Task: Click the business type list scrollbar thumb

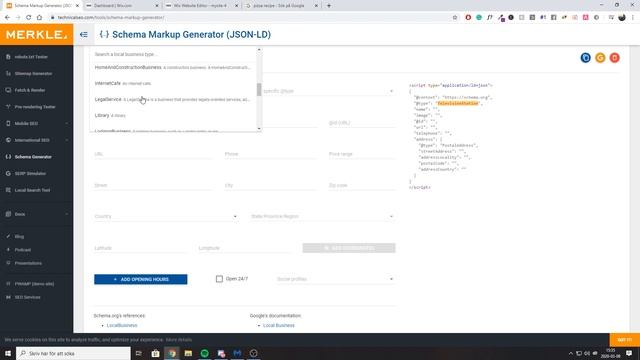Action: pyautogui.click(x=259, y=89)
